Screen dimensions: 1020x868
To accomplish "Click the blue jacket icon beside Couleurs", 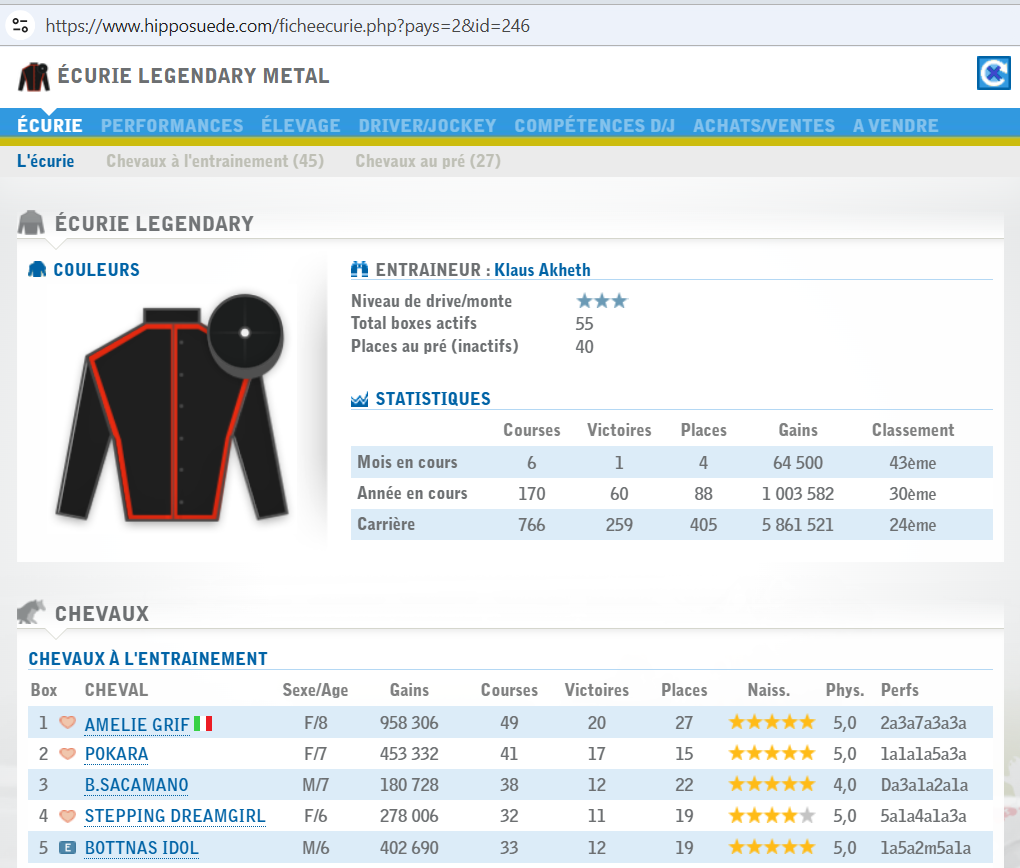I will point(37,269).
